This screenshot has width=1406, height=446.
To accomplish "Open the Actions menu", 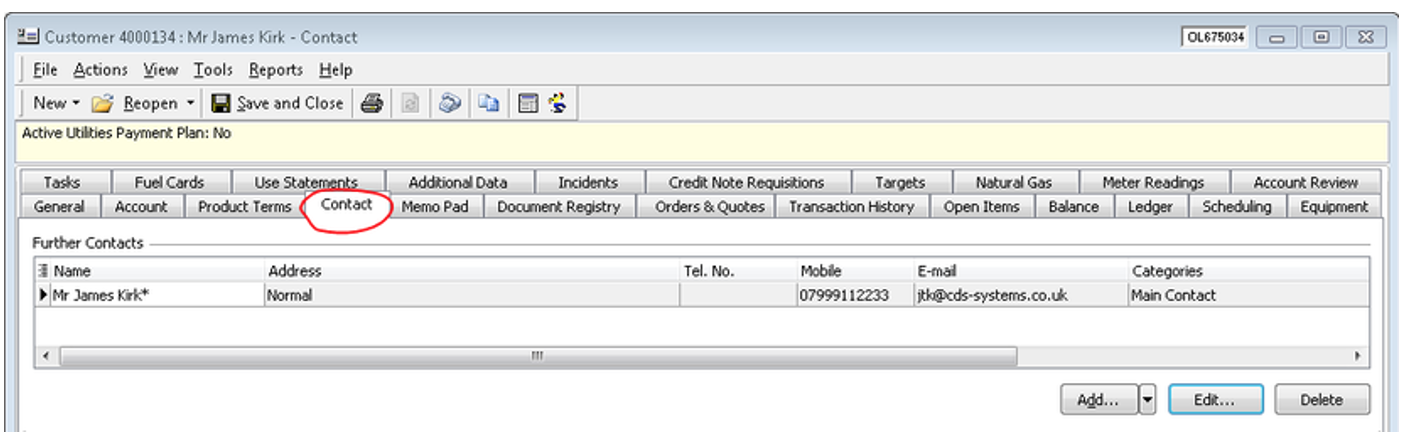I will click(x=100, y=70).
